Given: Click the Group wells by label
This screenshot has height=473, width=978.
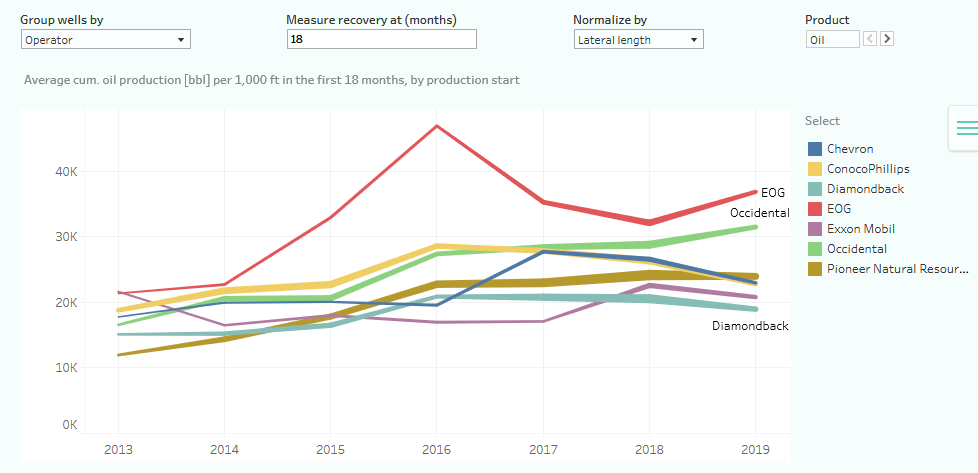Looking at the screenshot, I should coord(62,20).
